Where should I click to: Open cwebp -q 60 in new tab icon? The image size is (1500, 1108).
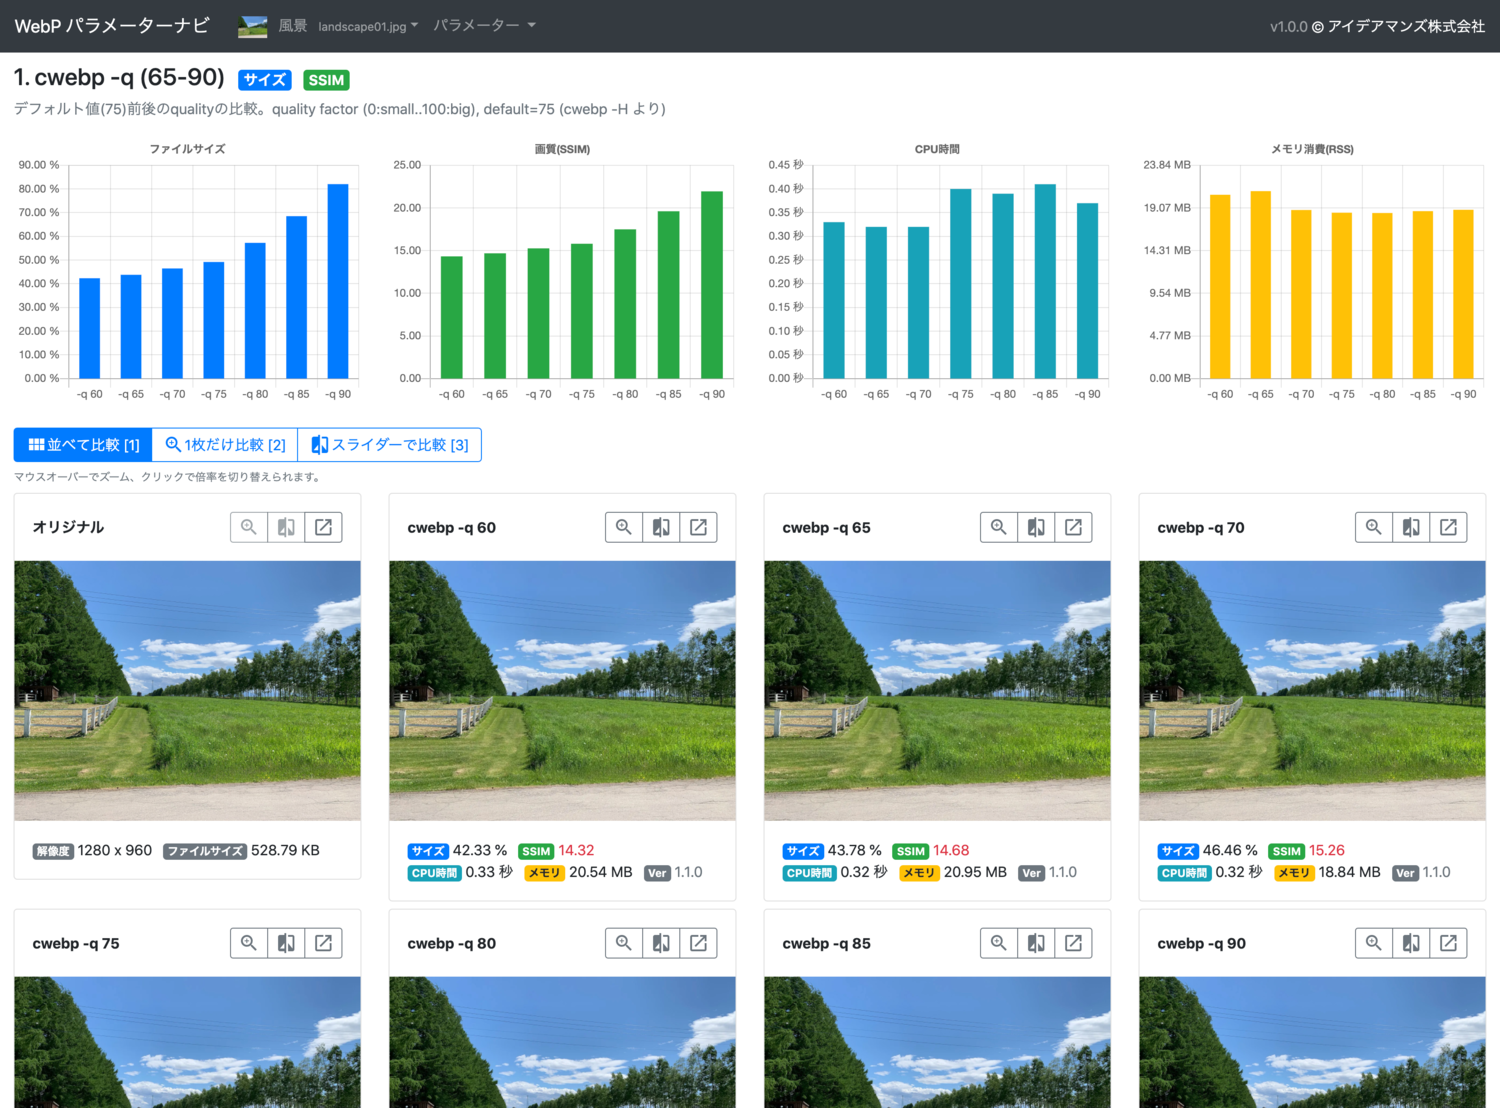coord(698,527)
